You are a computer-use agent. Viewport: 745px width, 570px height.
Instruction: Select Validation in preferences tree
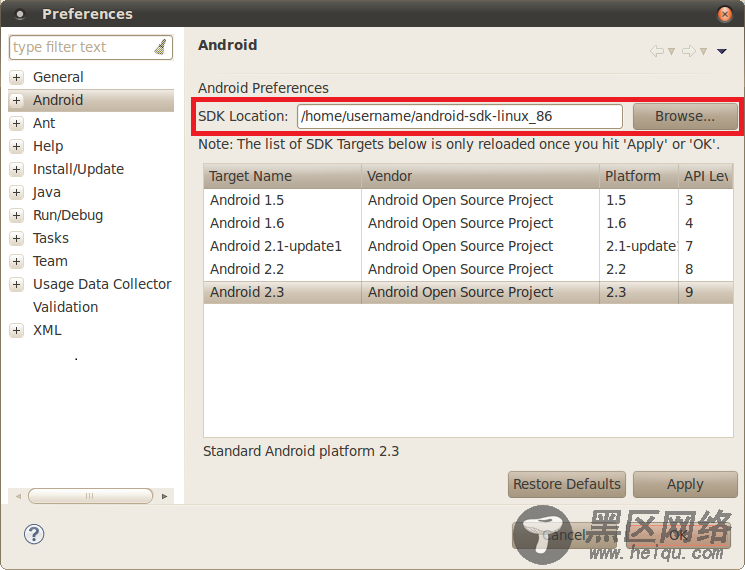click(66, 307)
